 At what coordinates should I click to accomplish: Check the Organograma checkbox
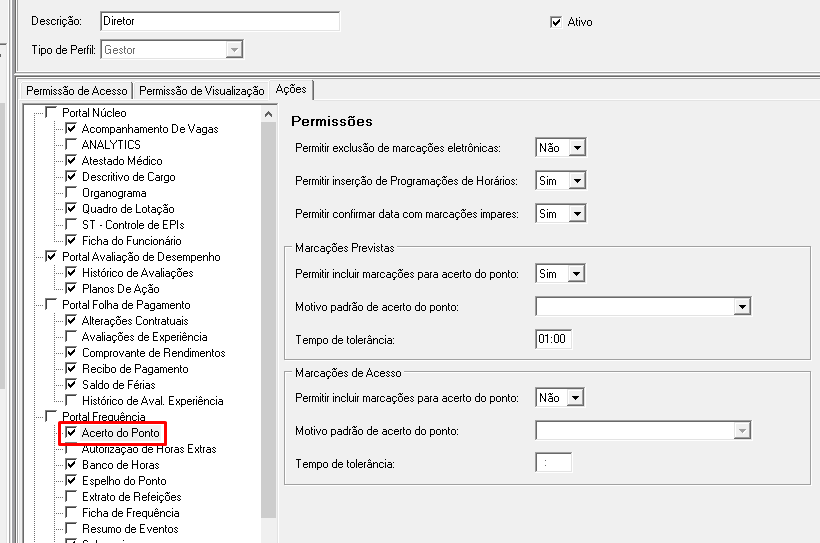point(71,193)
